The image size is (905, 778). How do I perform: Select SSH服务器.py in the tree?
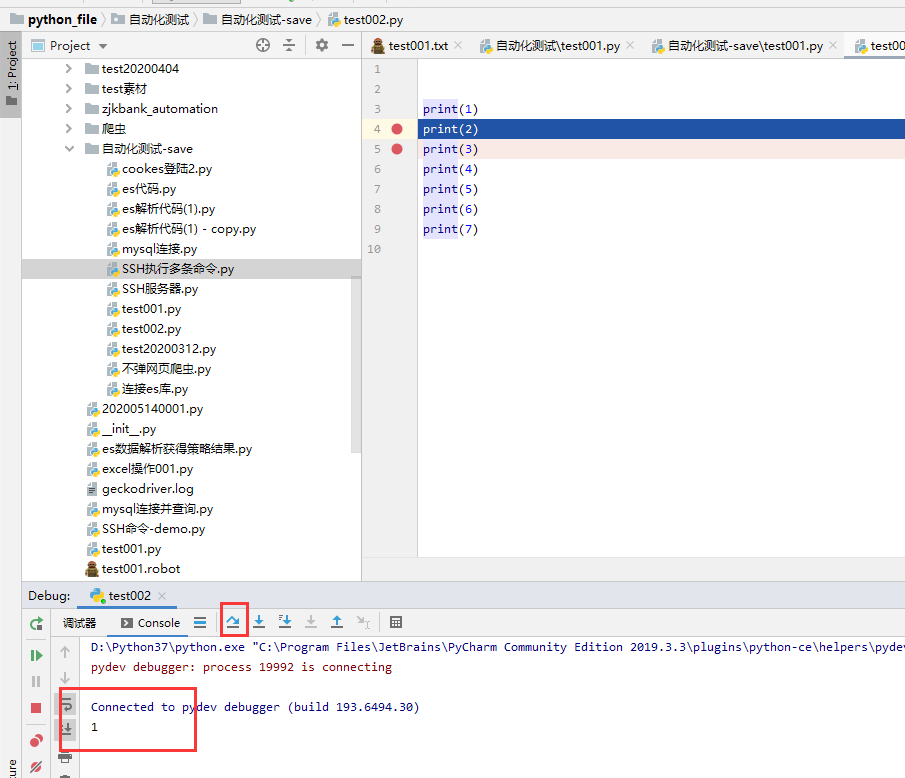pos(160,289)
